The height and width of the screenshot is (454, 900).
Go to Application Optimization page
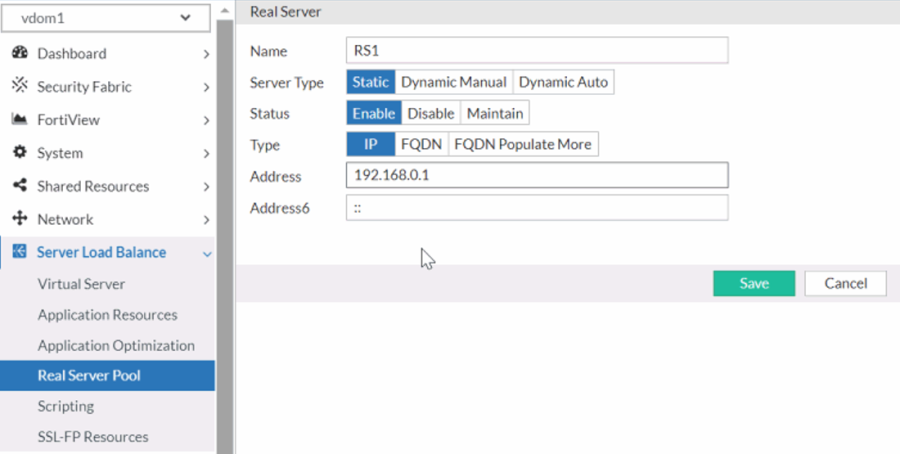coord(116,345)
